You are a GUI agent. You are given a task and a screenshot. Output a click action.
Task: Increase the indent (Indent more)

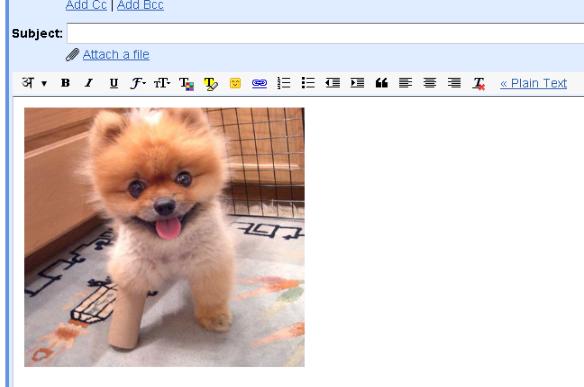tap(357, 83)
